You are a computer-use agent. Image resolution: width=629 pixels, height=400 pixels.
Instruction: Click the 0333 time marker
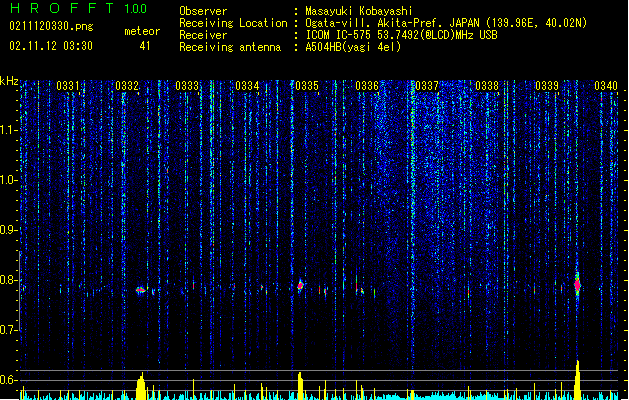(x=187, y=86)
